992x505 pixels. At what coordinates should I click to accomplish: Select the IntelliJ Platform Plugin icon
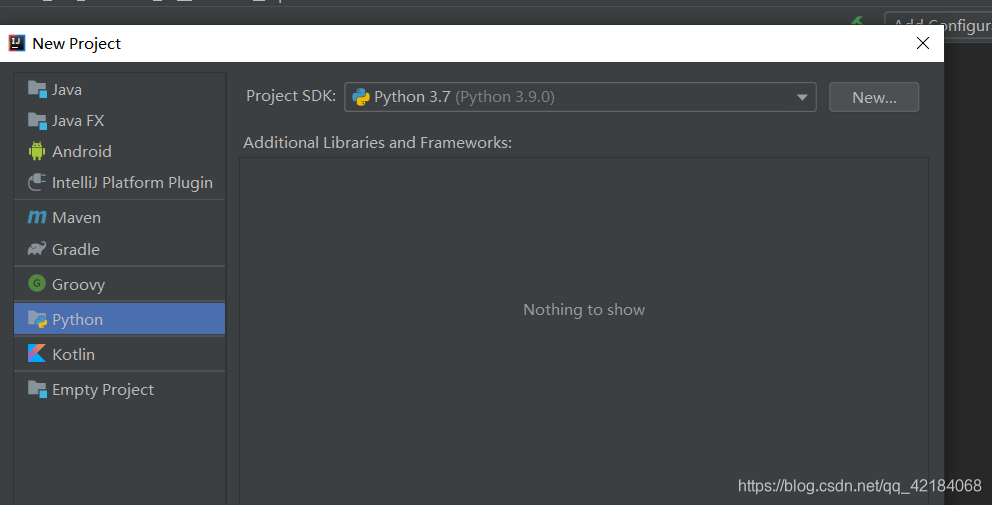click(37, 182)
